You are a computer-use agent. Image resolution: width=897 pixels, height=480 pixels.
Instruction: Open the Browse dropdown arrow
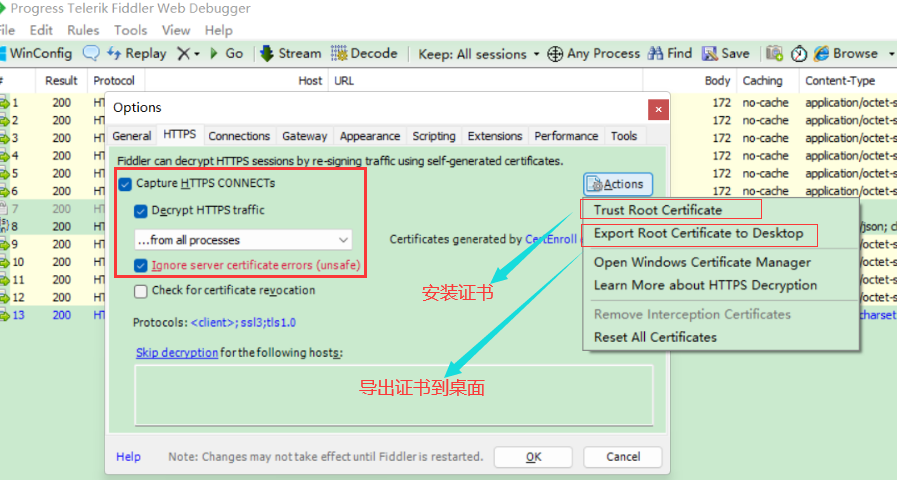click(x=891, y=54)
